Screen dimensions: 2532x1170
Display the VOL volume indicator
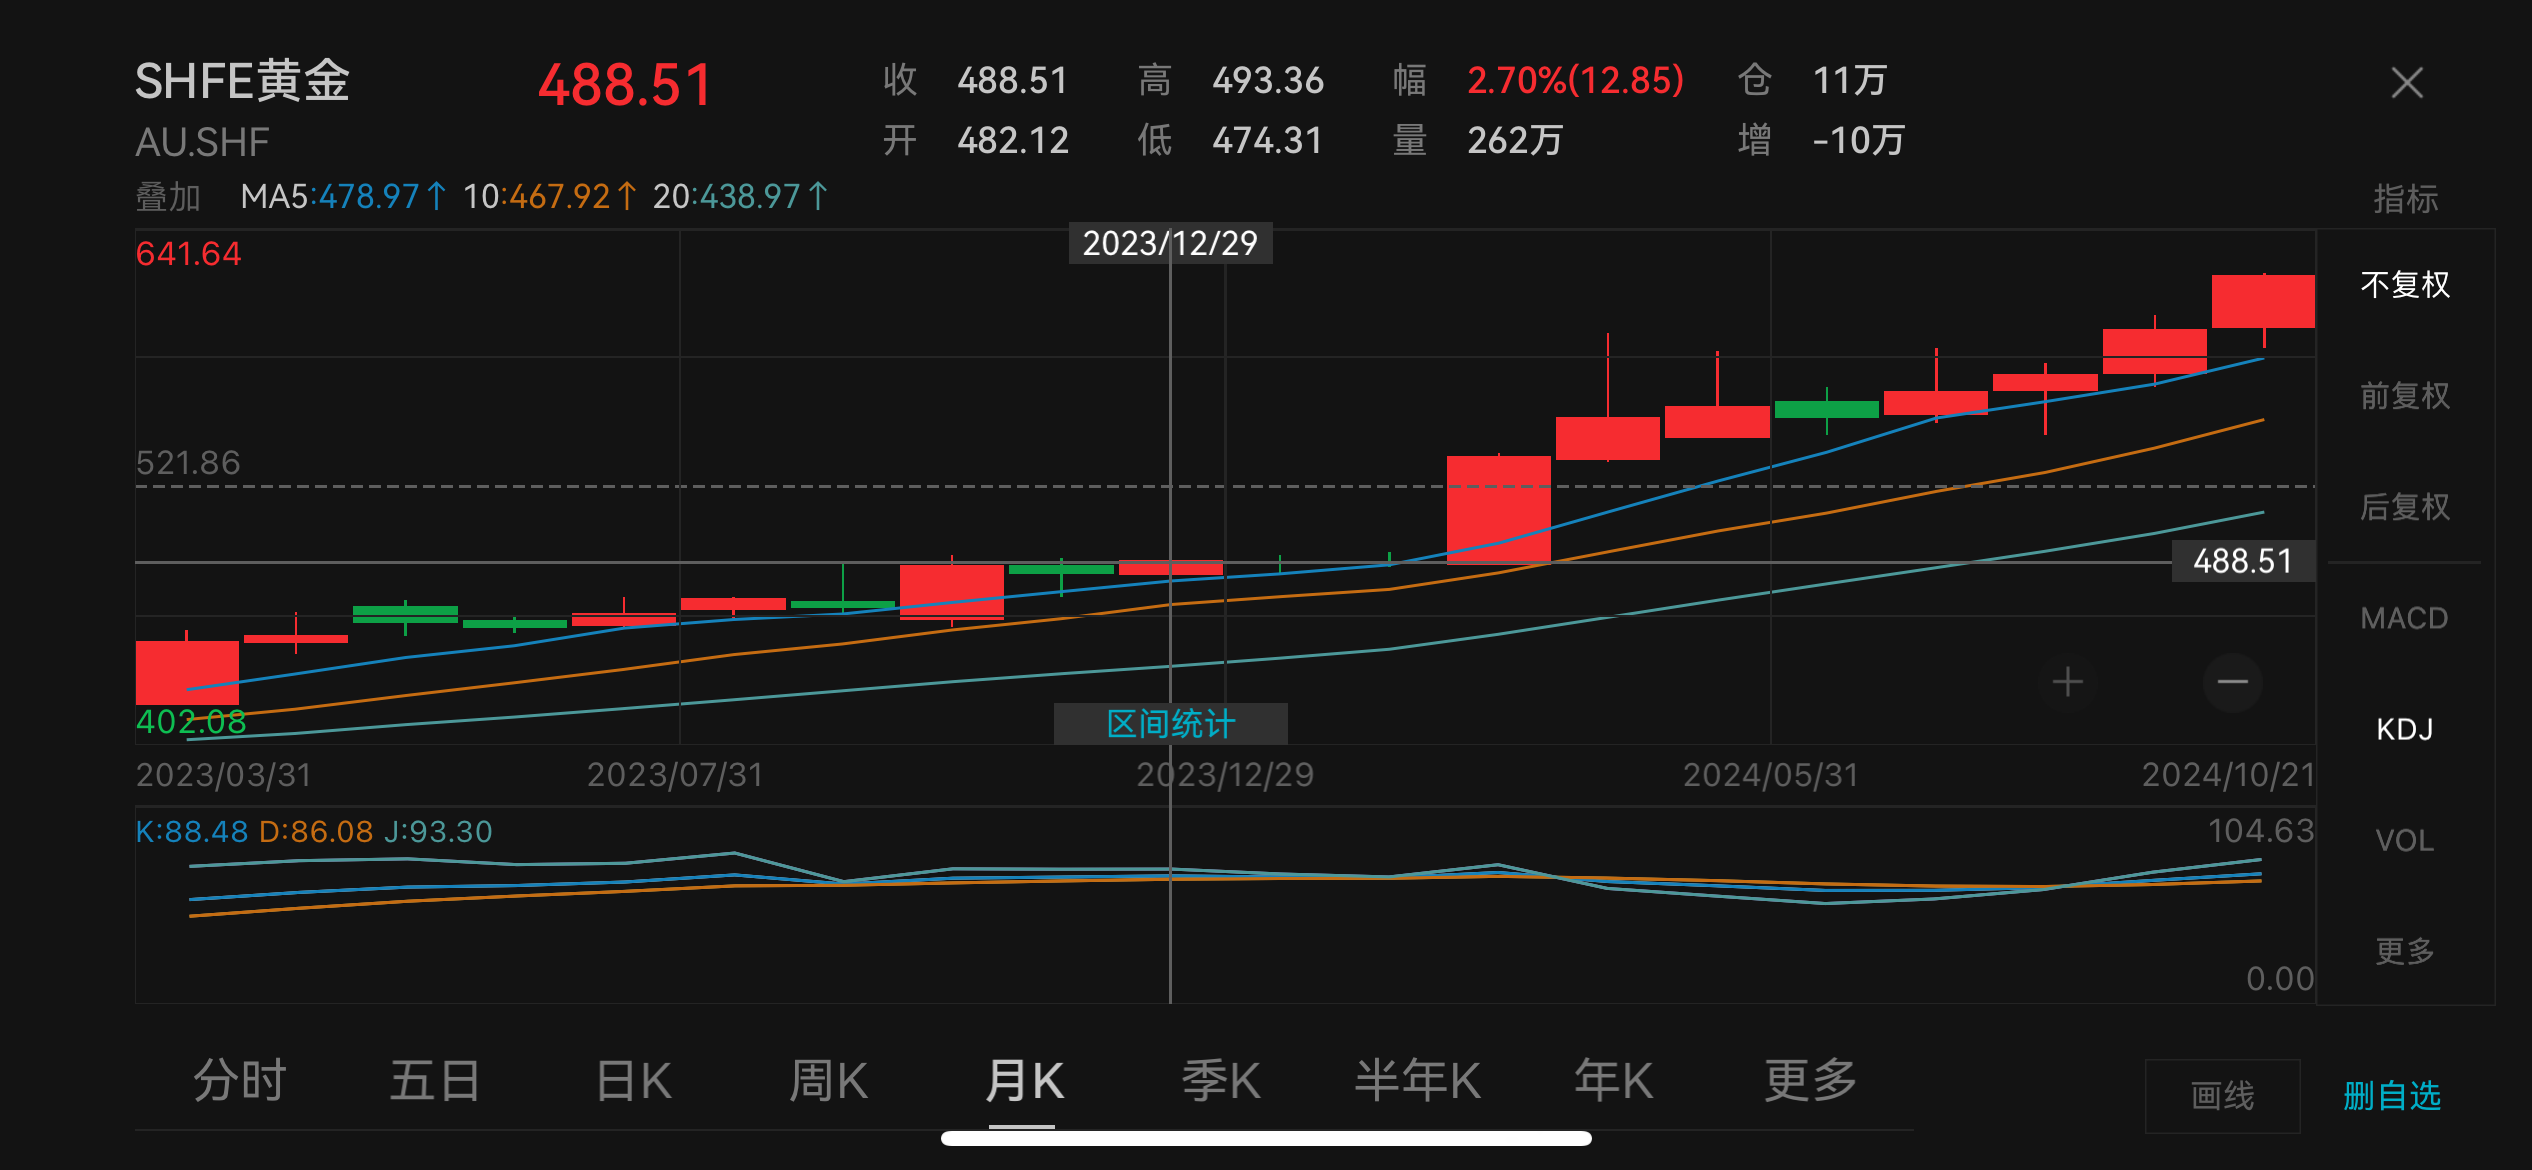click(x=2405, y=840)
